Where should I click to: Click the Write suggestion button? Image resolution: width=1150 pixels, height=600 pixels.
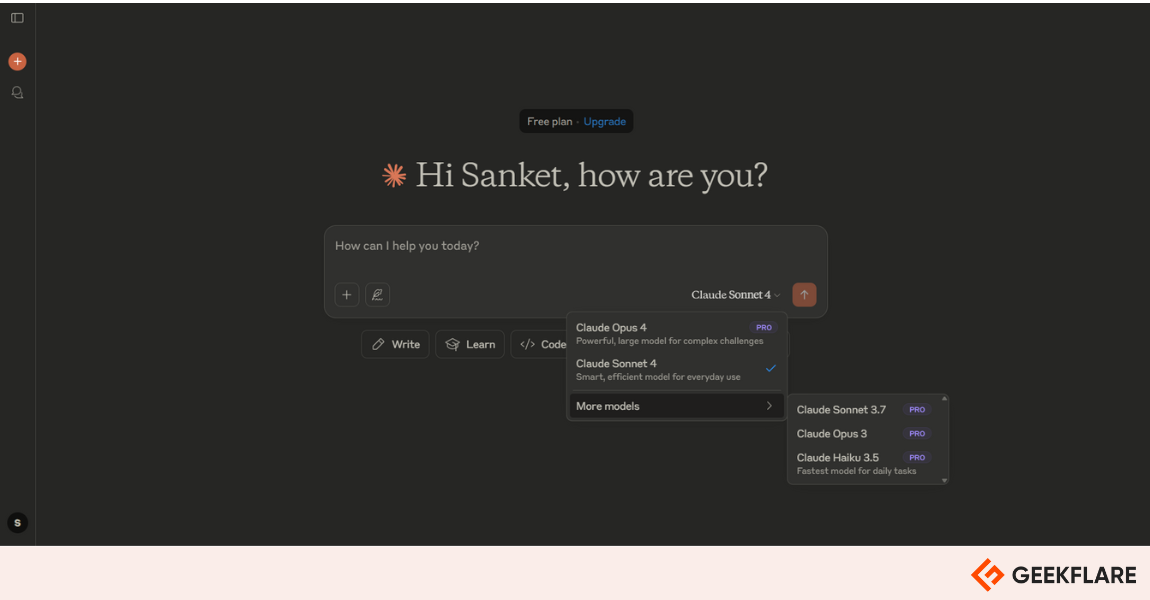tap(395, 344)
